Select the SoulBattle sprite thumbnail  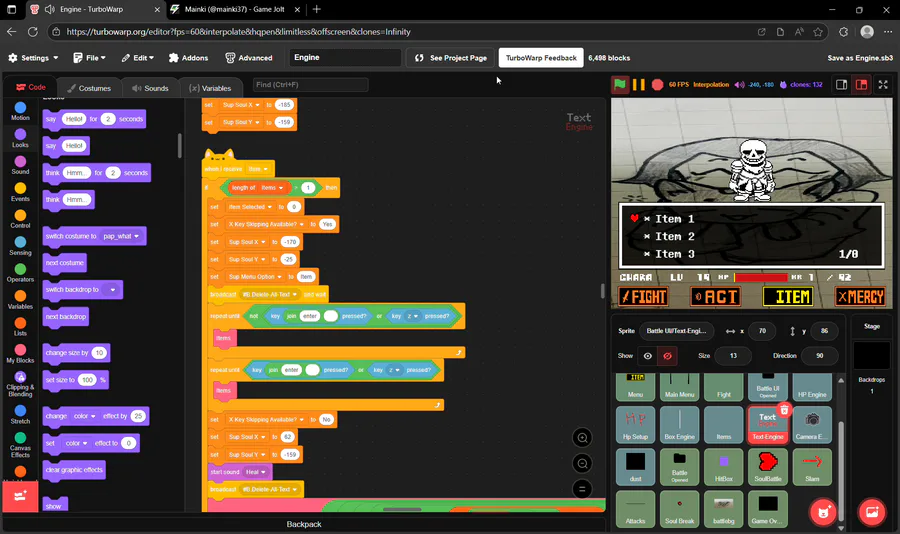pyautogui.click(x=767, y=467)
